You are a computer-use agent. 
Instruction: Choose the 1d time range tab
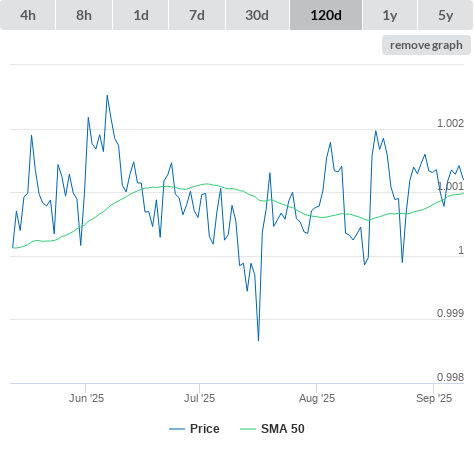(x=141, y=15)
